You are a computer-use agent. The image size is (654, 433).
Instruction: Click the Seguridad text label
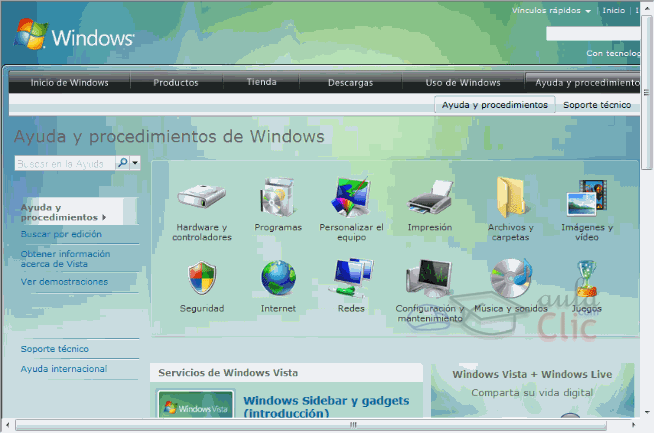point(202,308)
